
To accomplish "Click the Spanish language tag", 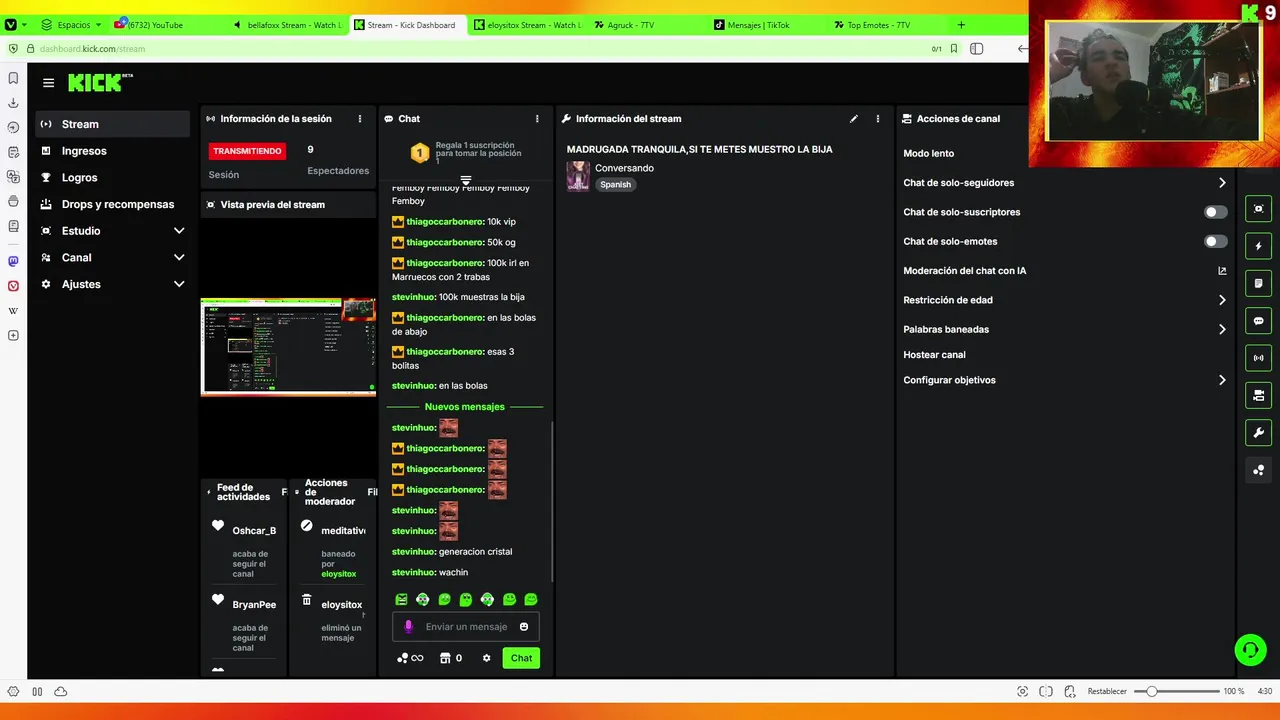I will tap(616, 184).
